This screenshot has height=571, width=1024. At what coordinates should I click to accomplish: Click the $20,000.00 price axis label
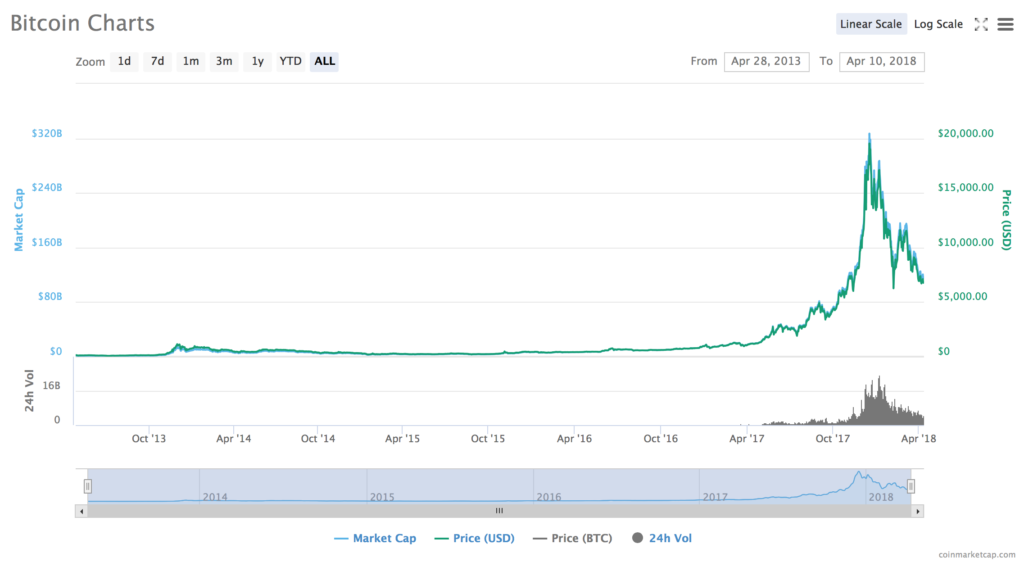point(966,133)
